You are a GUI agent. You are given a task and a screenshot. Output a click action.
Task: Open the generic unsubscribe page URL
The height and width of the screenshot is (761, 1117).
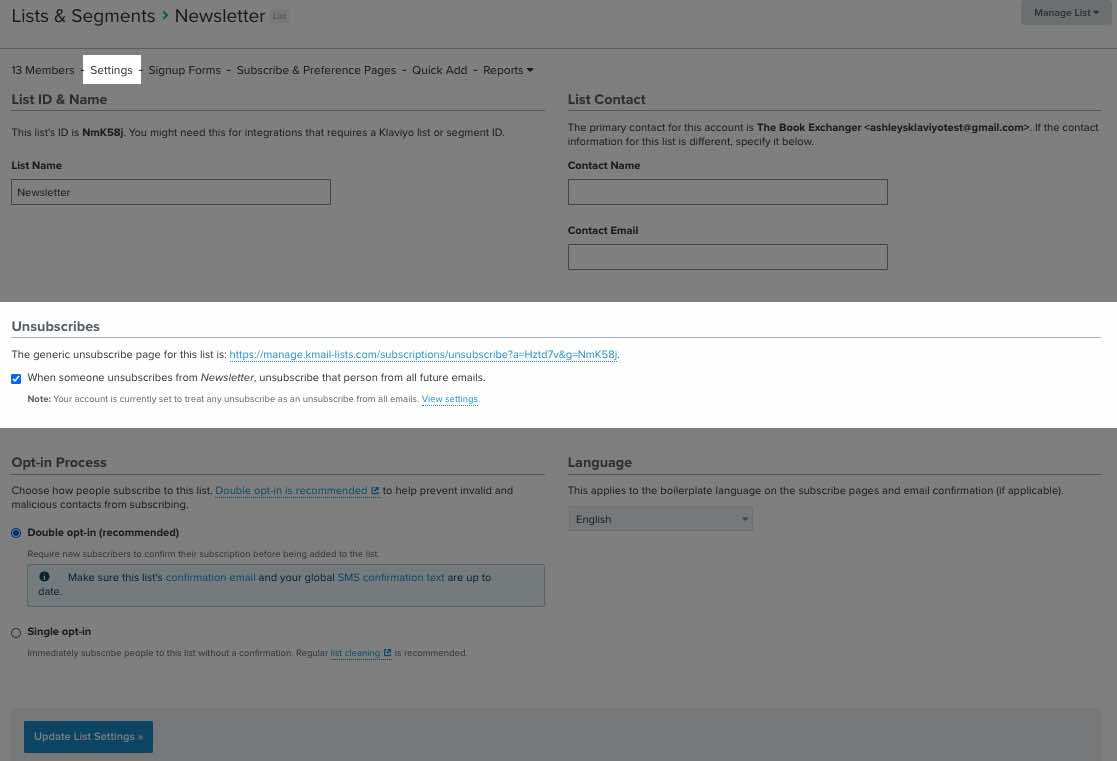point(423,355)
